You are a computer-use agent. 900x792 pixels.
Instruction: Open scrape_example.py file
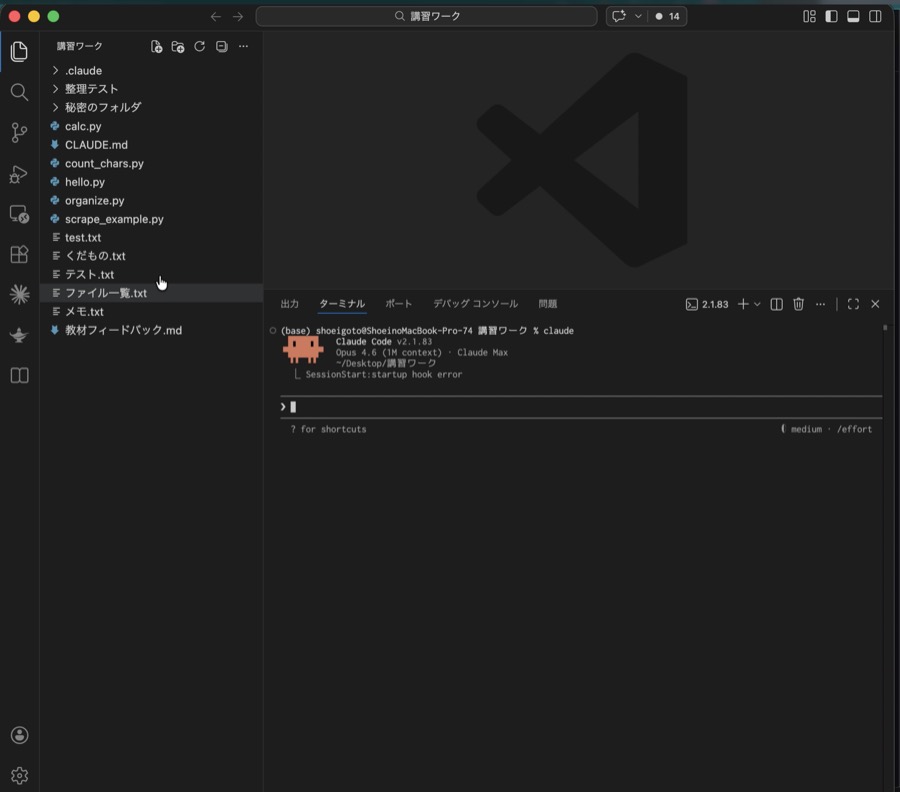point(151,219)
